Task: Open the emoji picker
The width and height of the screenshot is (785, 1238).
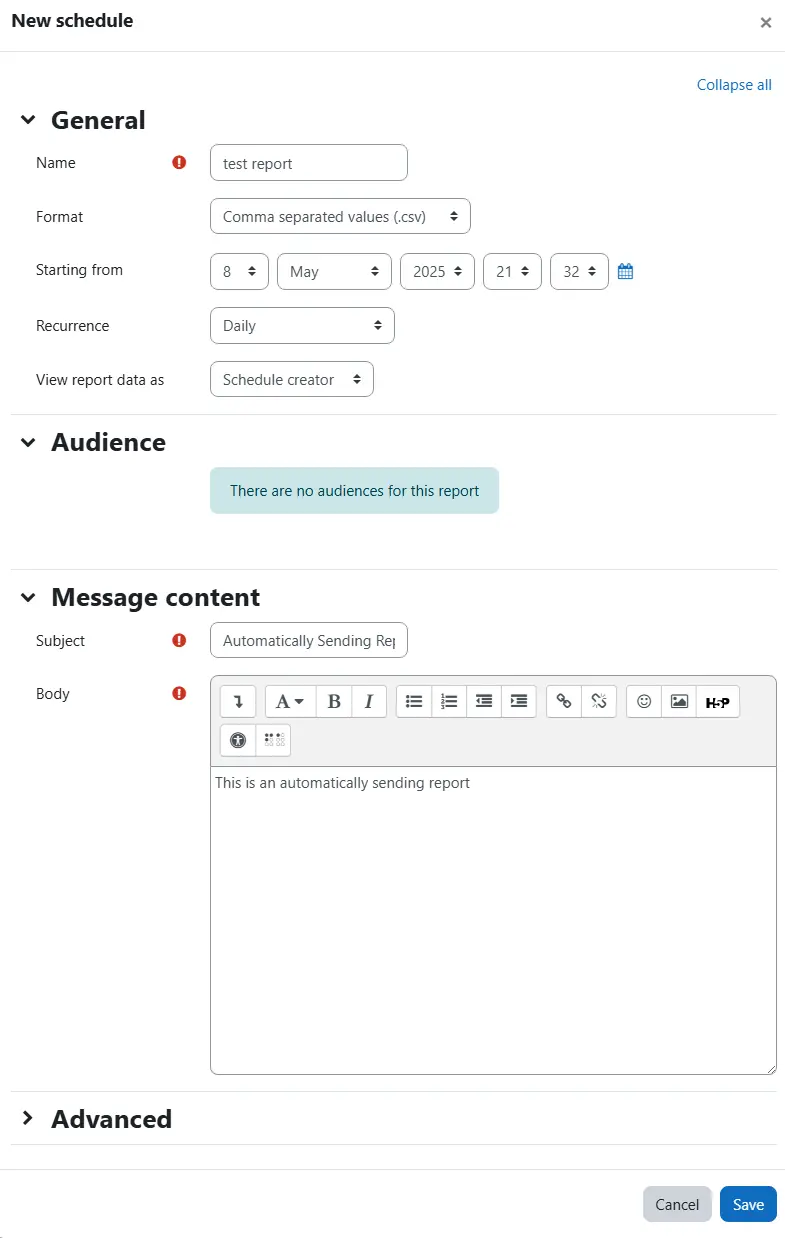Action: (644, 702)
